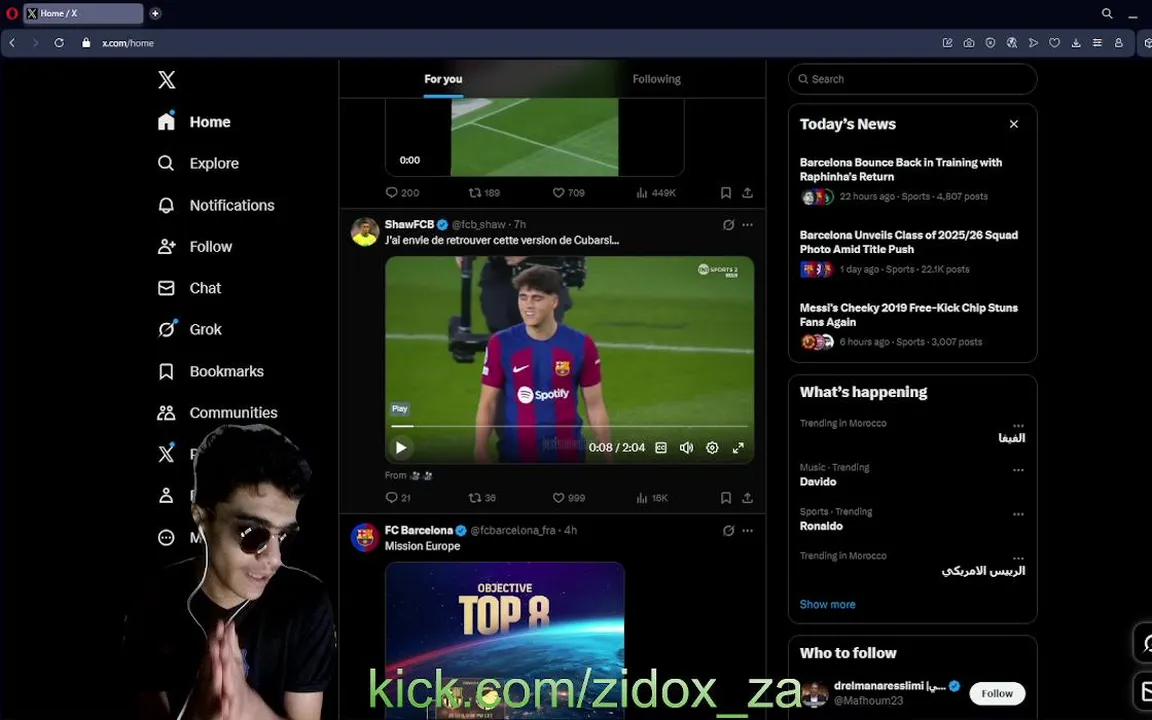Open Messi's Cheeky 2019 Free-Kick news
The image size is (1152, 720).
[x=912, y=324]
